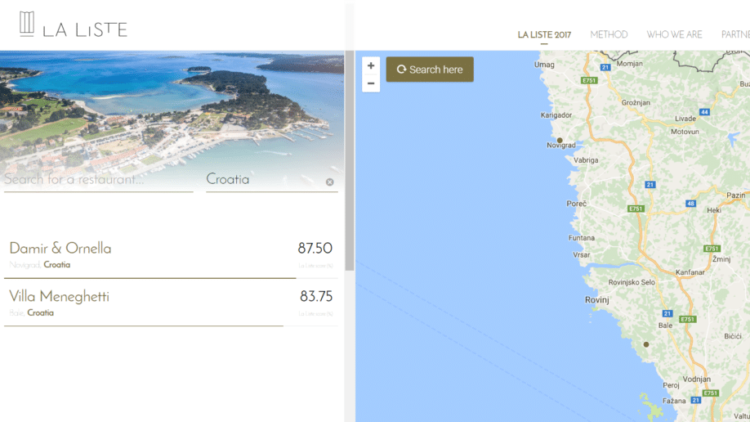Click the results list scrollbar

tap(350, 160)
